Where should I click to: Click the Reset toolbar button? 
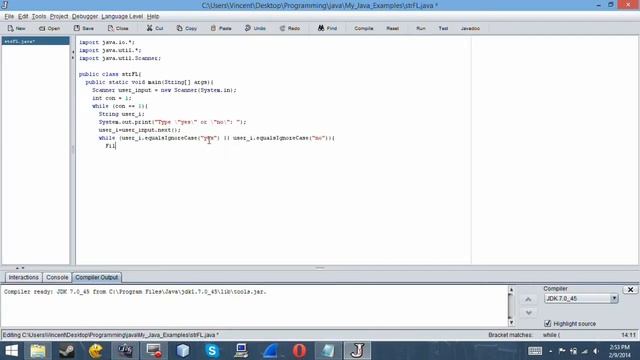coord(393,29)
